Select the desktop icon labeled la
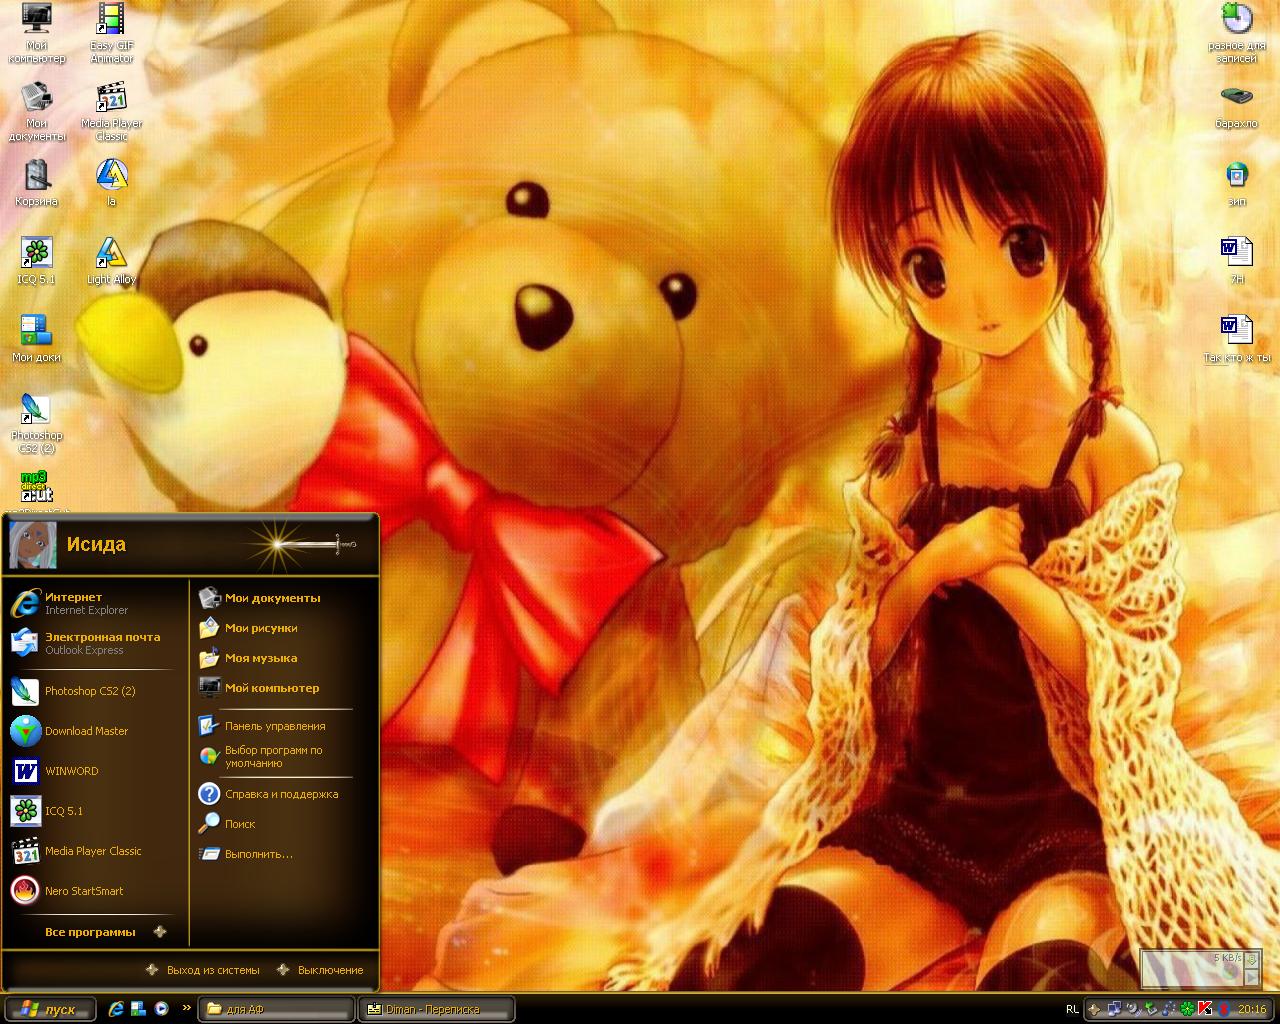1280x1024 pixels. (112, 183)
